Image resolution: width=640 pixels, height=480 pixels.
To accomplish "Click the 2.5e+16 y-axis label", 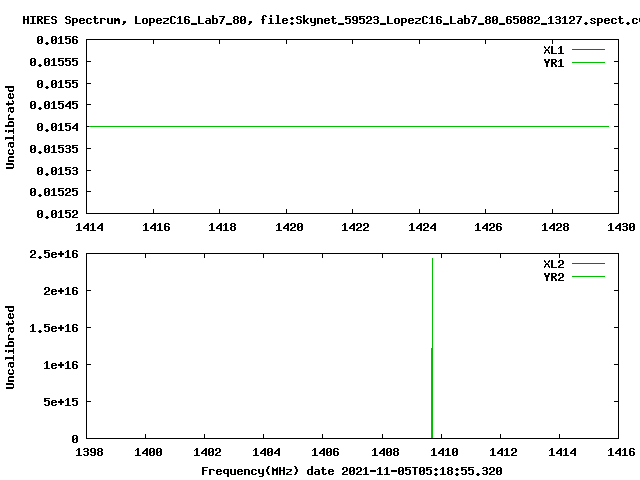I will tap(54, 254).
